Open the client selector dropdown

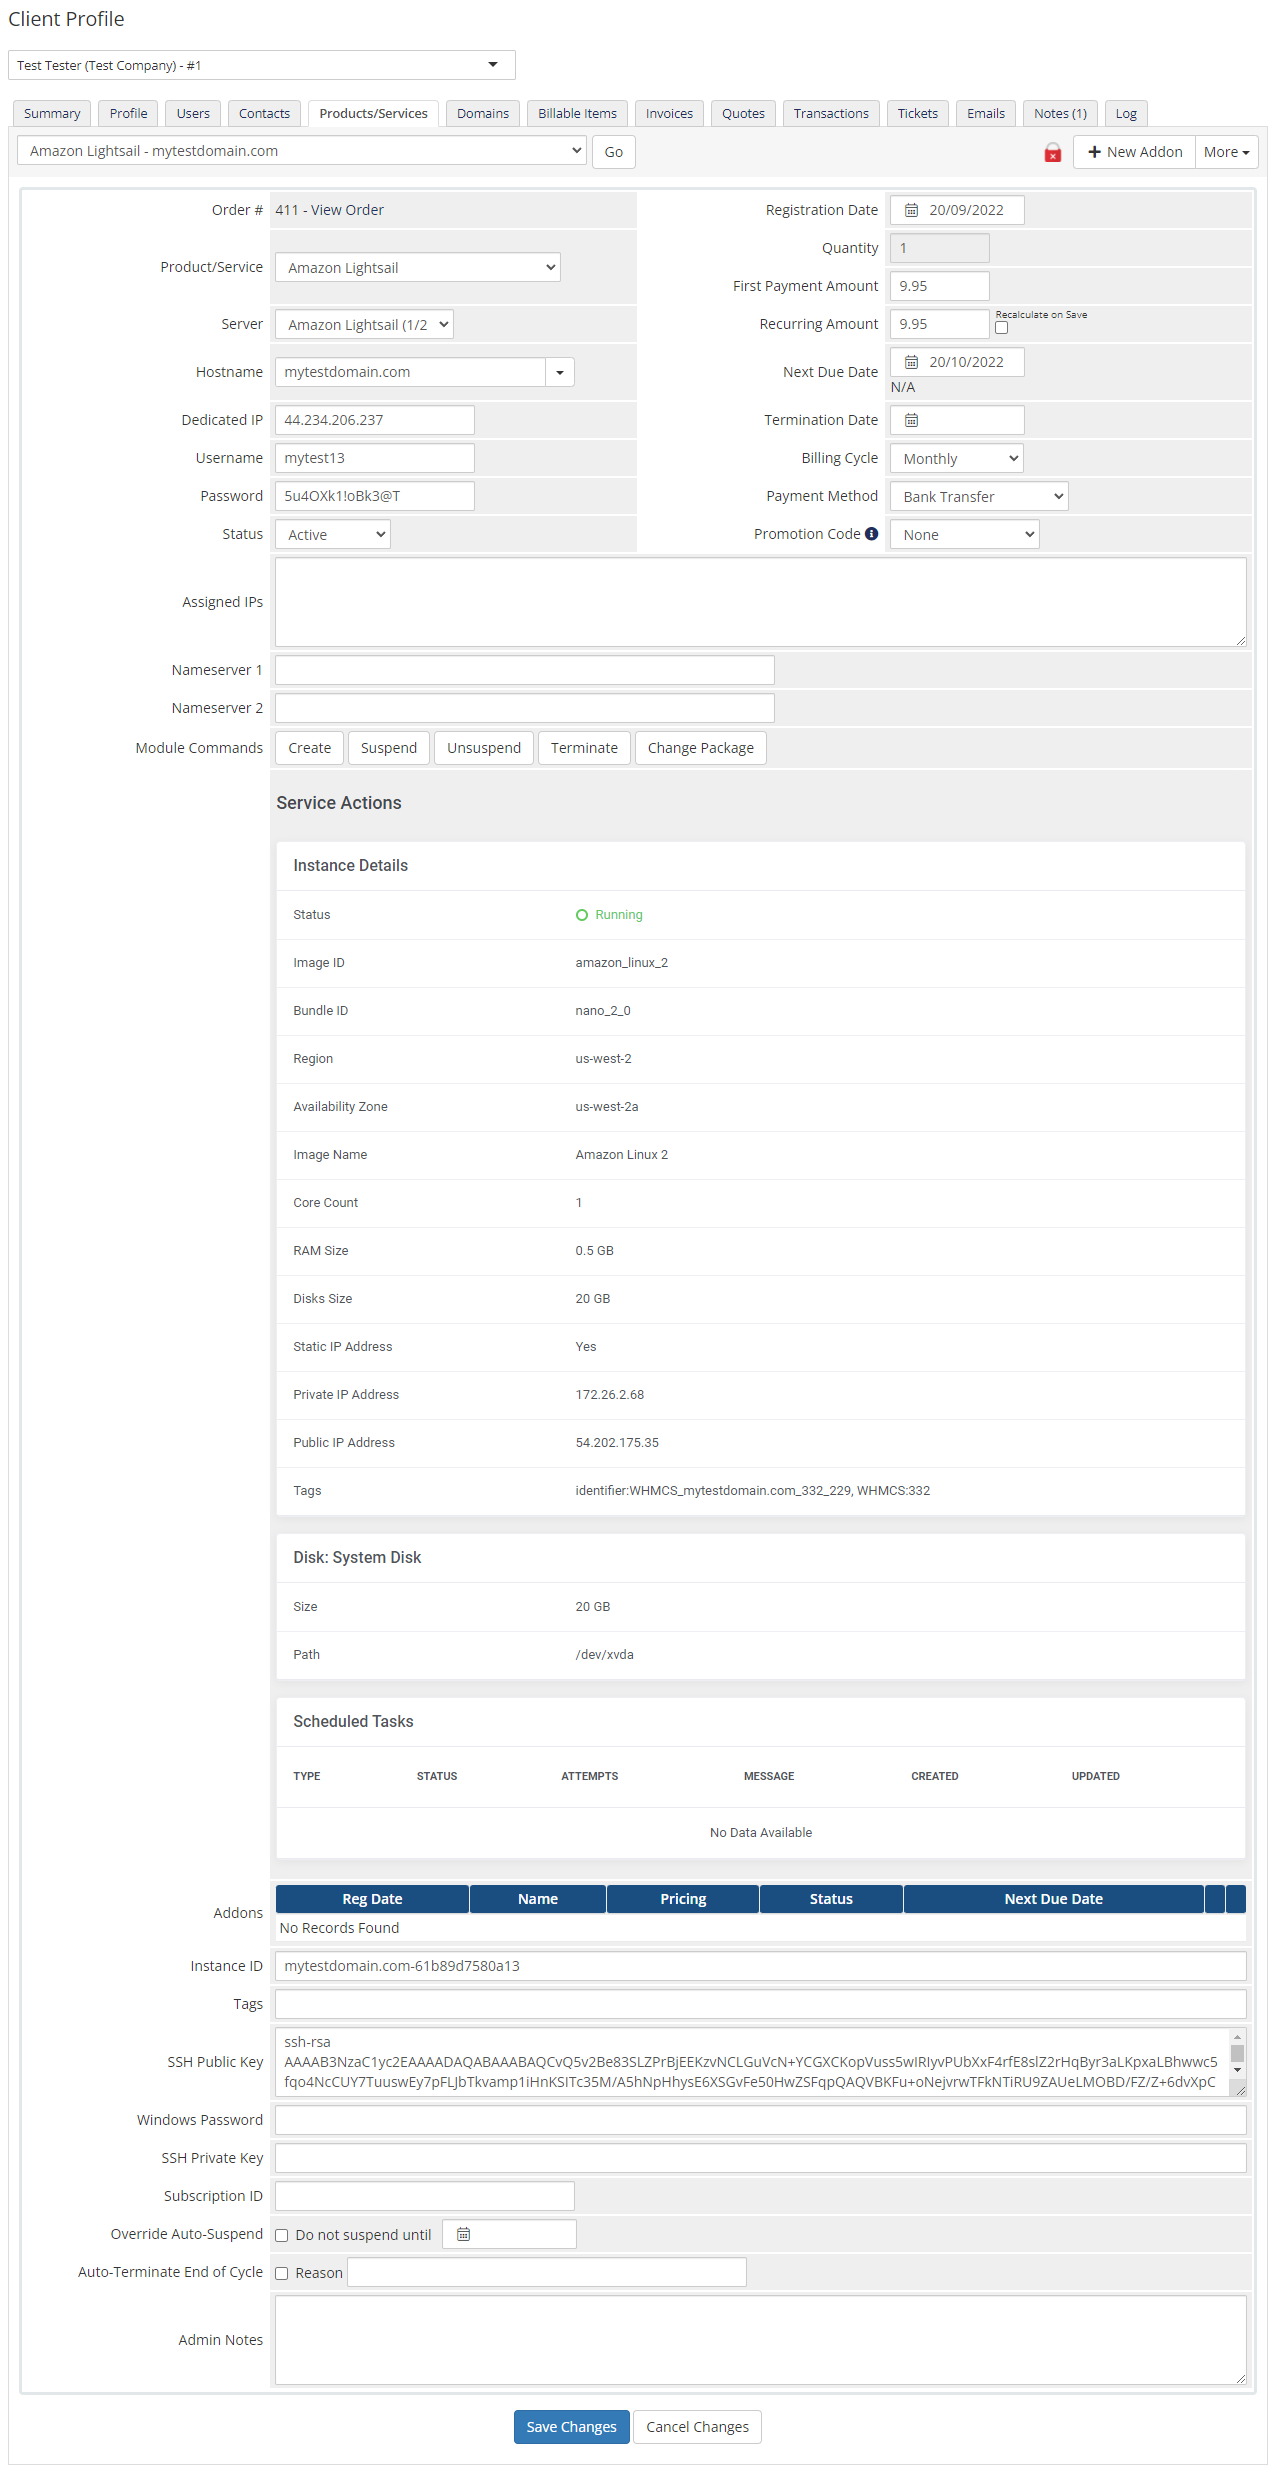262,65
